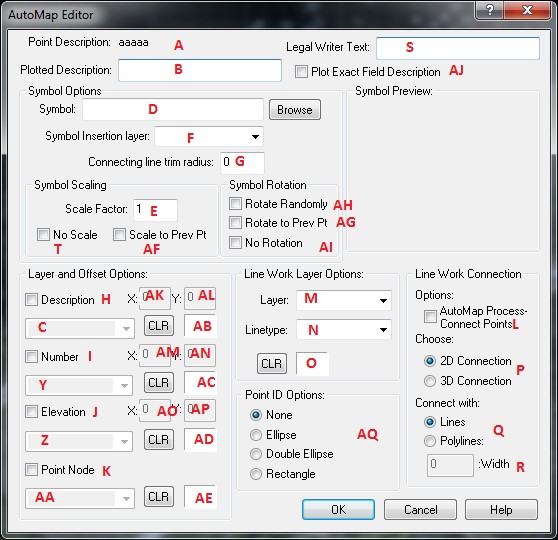The width and height of the screenshot is (558, 540).
Task: Click the Connecting line trim radius field
Action: (242, 163)
